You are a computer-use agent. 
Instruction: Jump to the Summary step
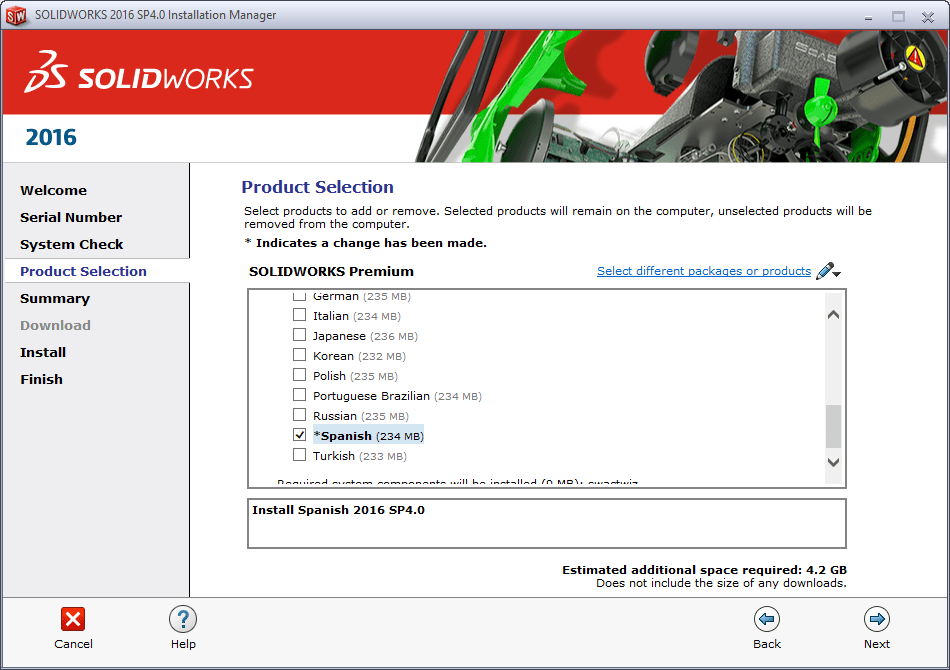pos(55,299)
